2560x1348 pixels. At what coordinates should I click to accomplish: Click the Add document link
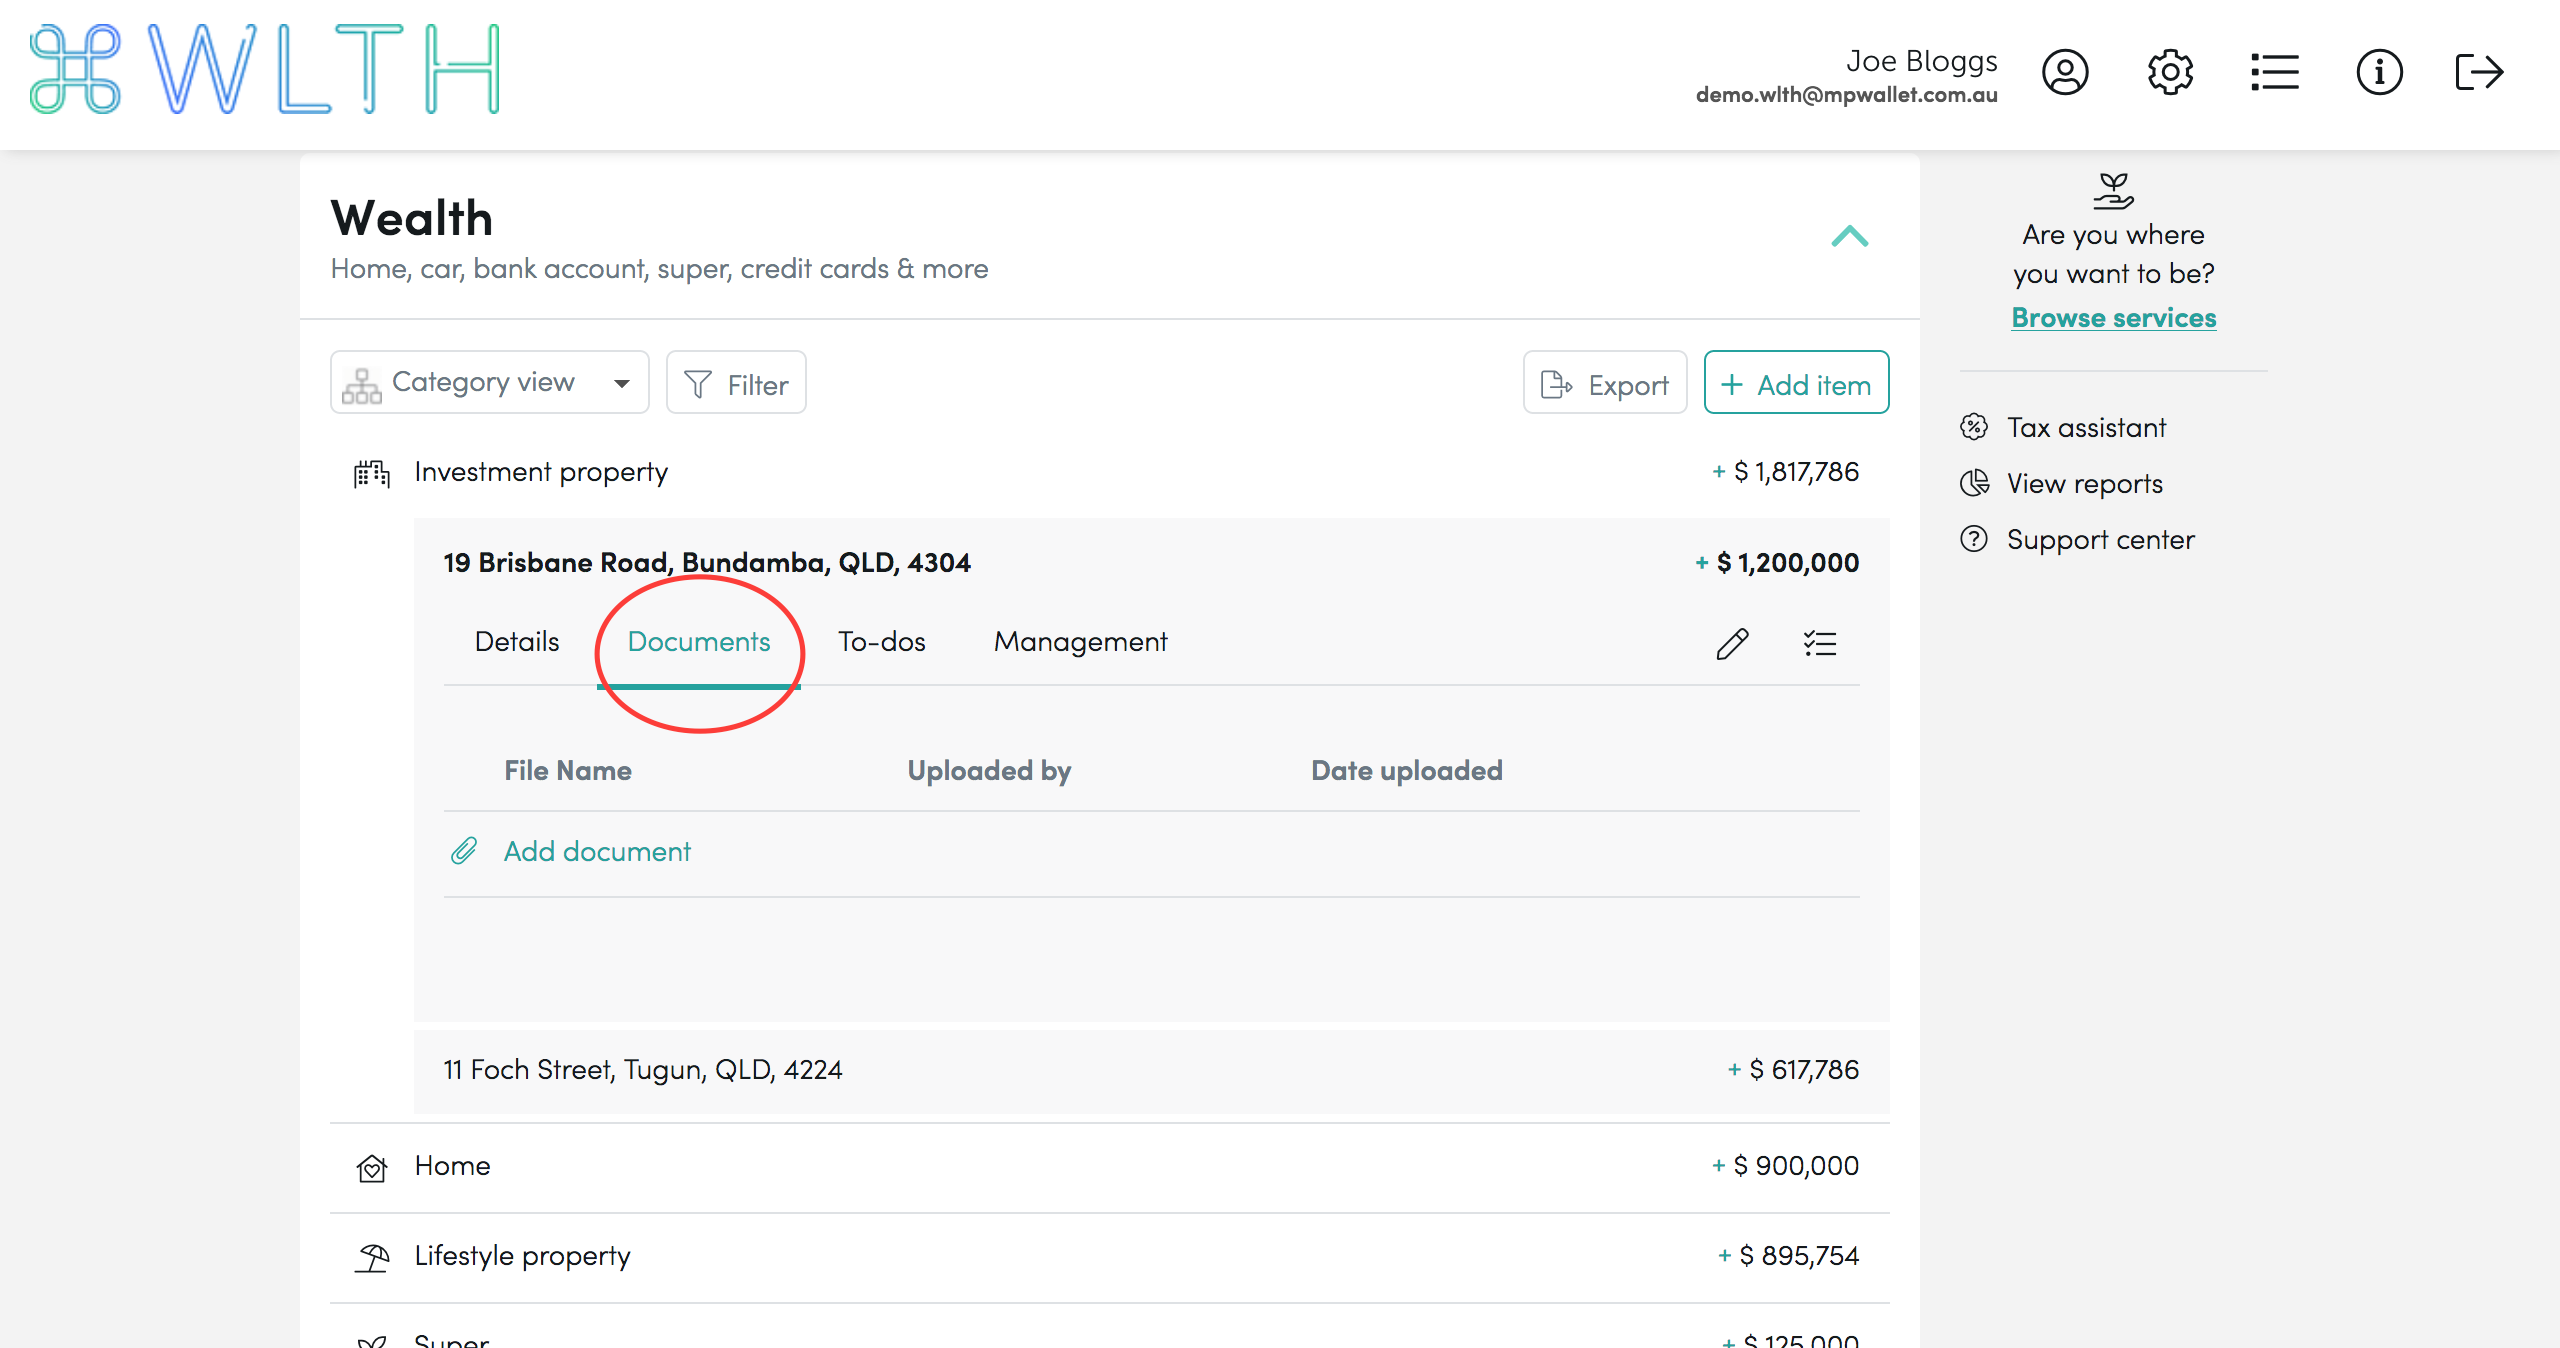(597, 852)
